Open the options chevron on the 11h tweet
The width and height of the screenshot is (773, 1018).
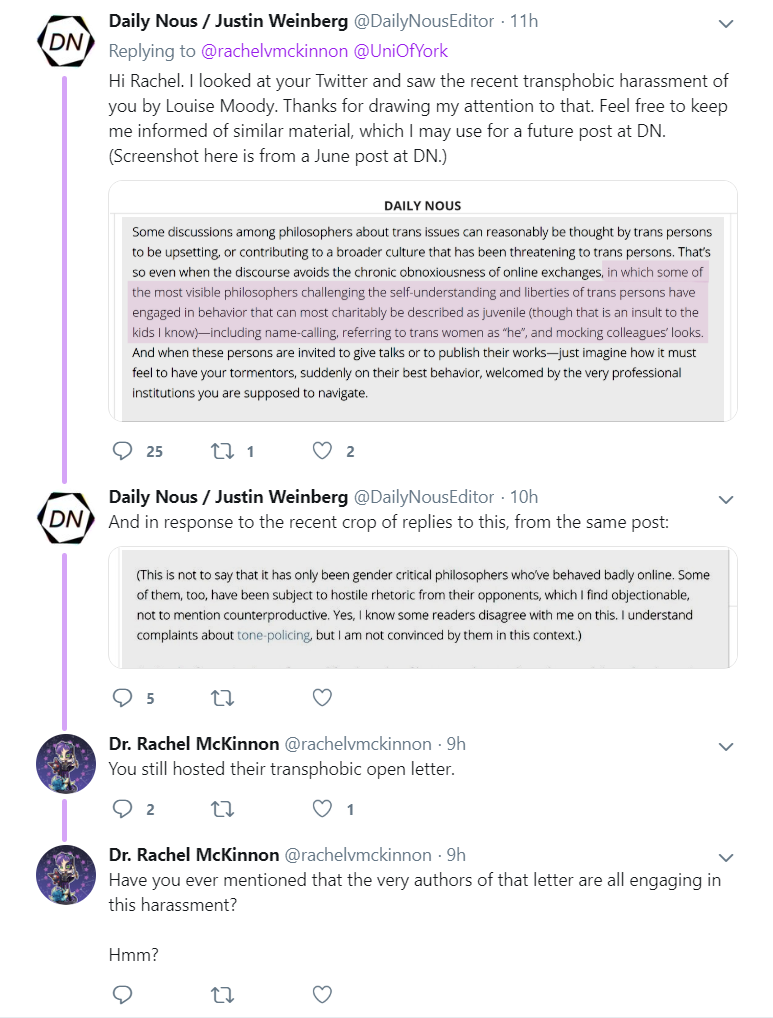pyautogui.click(x=726, y=24)
